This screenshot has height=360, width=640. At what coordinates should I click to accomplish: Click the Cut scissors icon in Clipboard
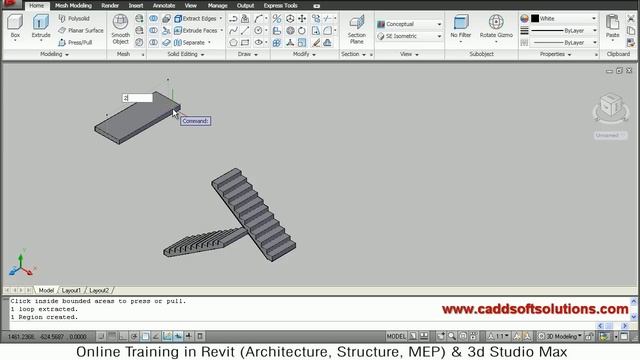(631, 18)
